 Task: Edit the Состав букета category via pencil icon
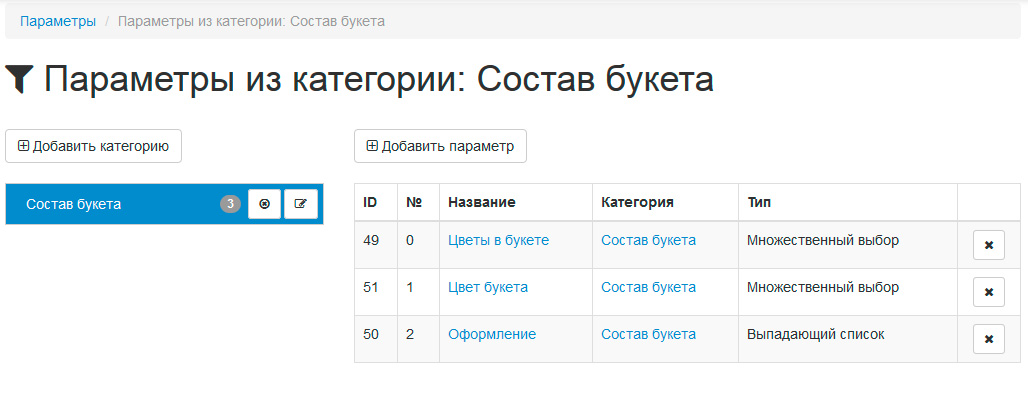coord(301,204)
